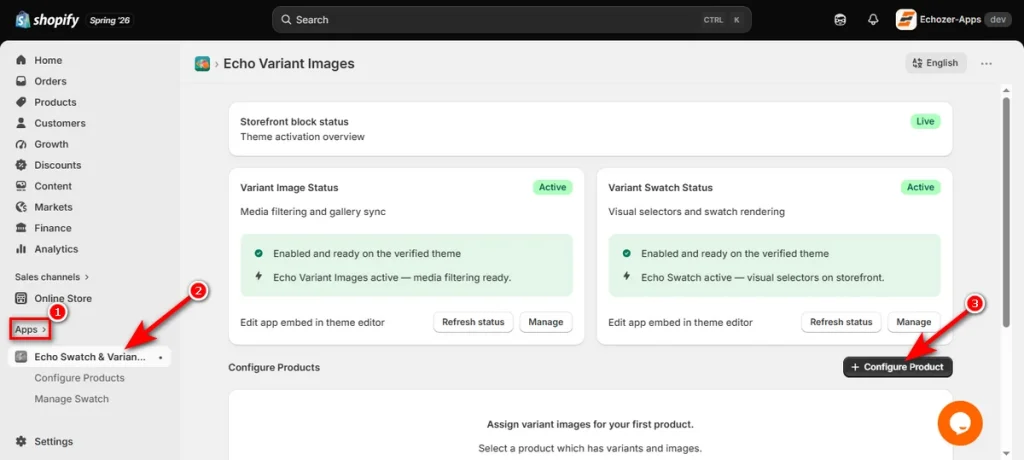The image size is (1024, 460).
Task: Click the Products tag icon
Action: click(21, 102)
